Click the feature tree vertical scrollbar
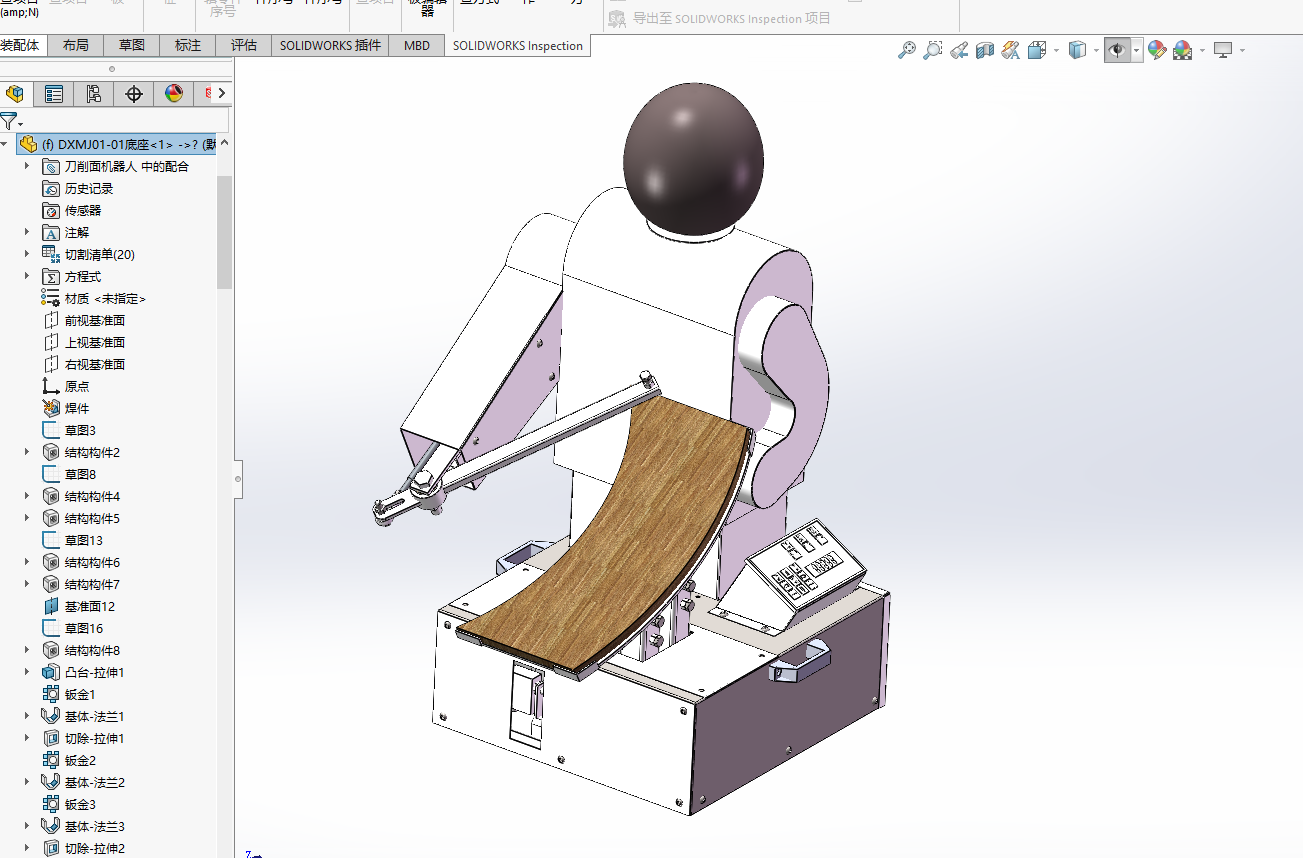1303x858 pixels. (224, 232)
